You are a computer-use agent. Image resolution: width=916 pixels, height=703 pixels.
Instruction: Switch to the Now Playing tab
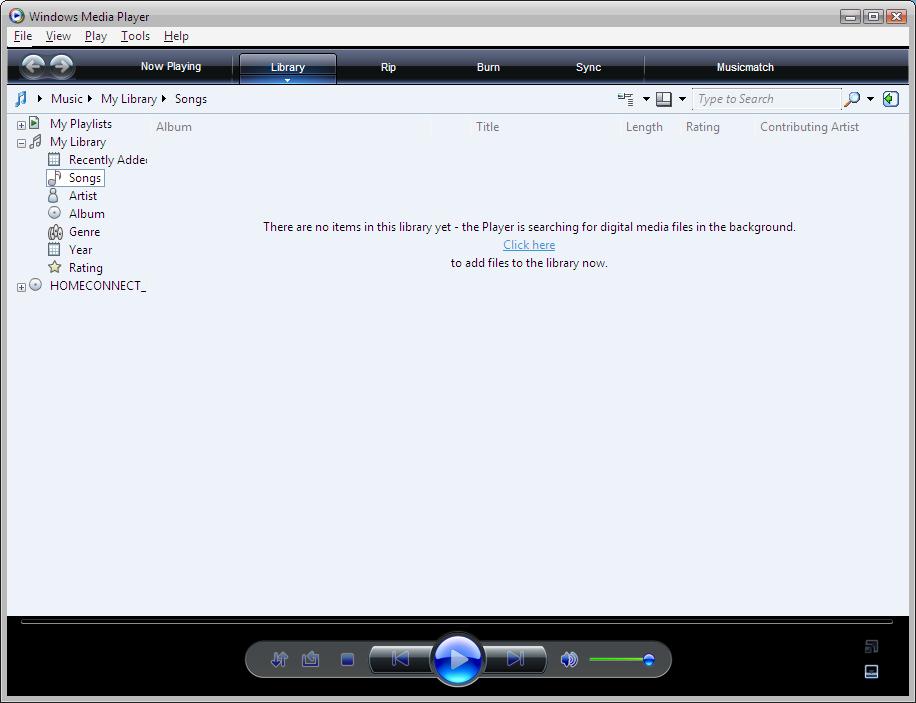(171, 67)
